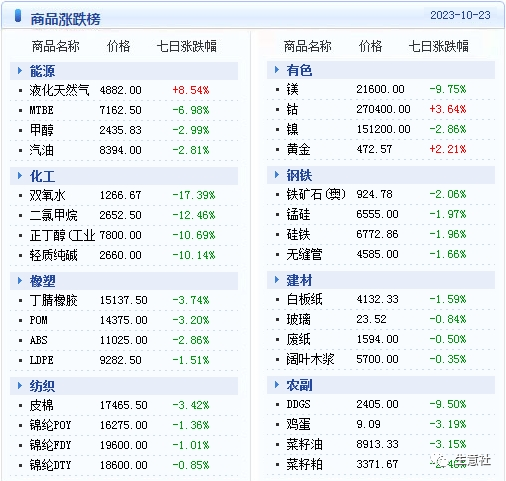Select the 玻璃 commodity name

298,319
